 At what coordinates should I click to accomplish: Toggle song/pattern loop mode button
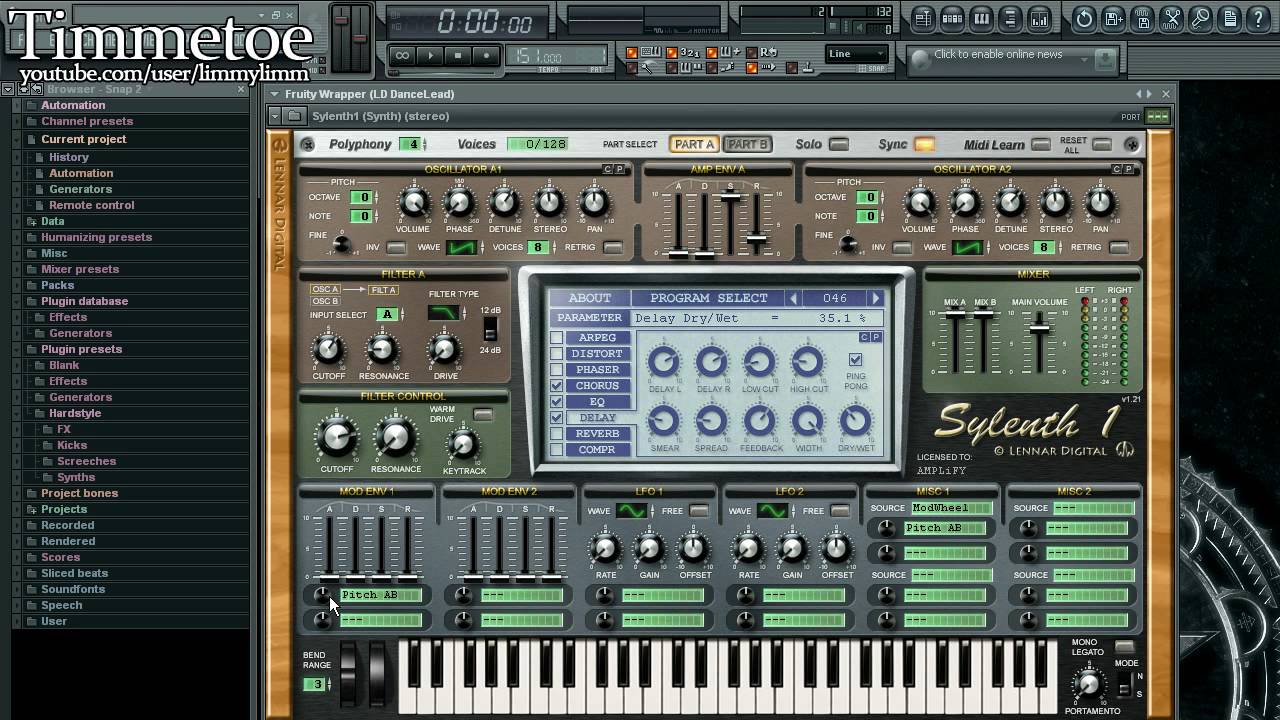[402, 56]
